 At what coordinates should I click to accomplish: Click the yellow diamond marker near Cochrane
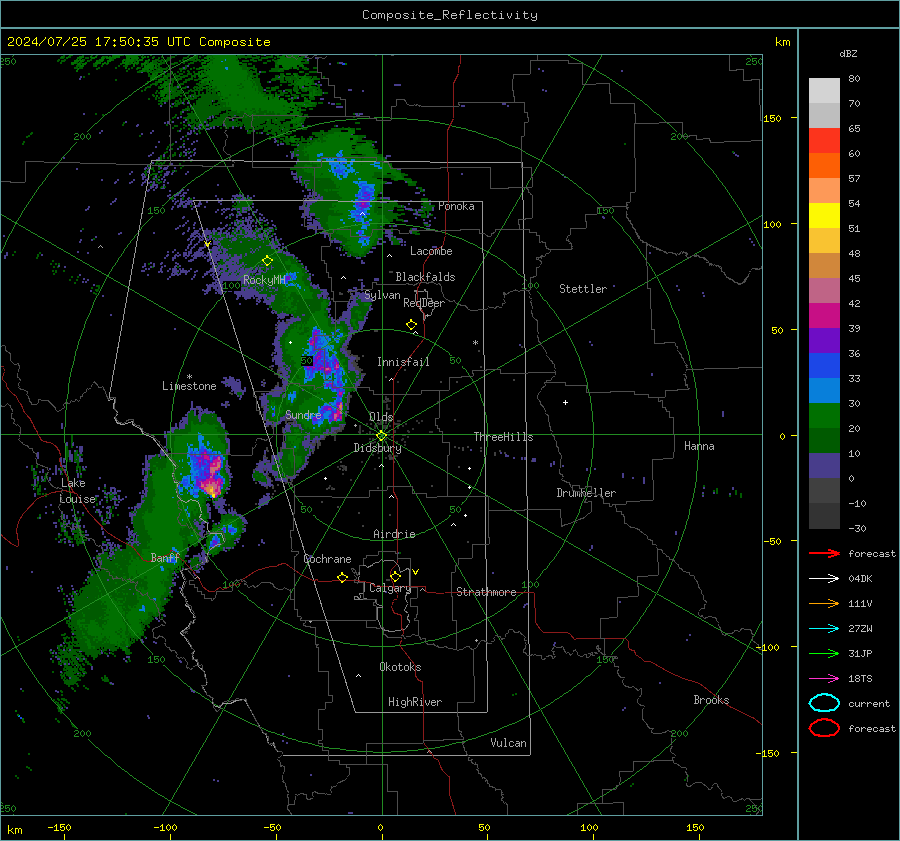[343, 577]
